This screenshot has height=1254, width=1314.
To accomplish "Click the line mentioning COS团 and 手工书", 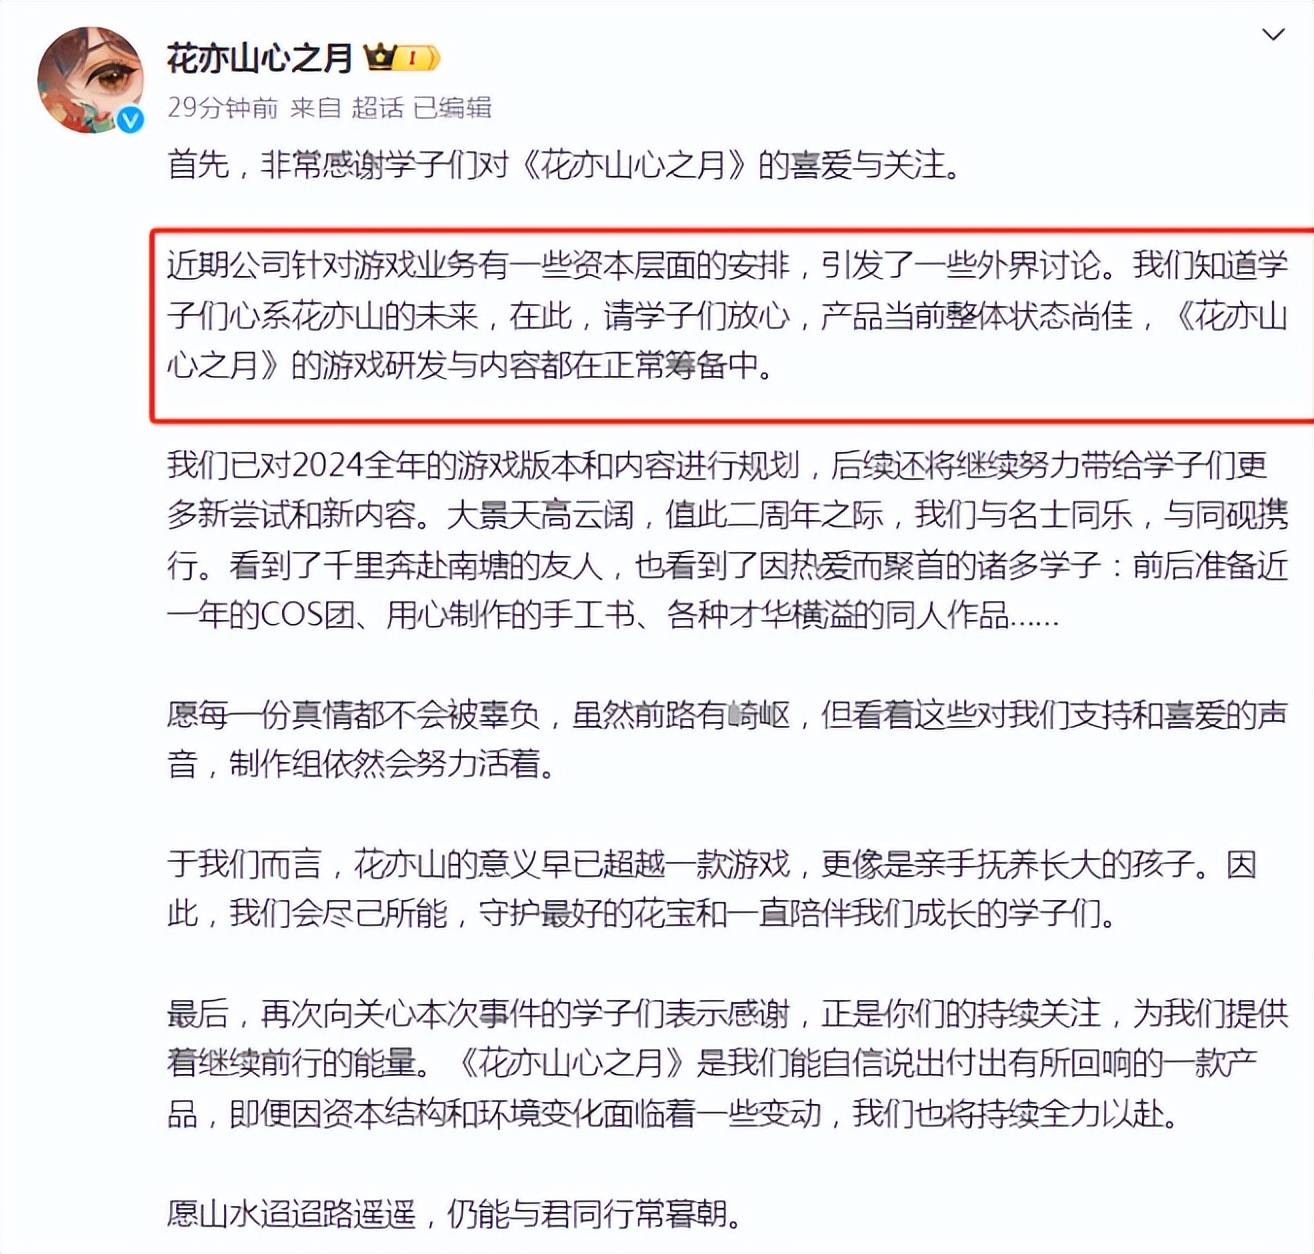I will [x=613, y=614].
